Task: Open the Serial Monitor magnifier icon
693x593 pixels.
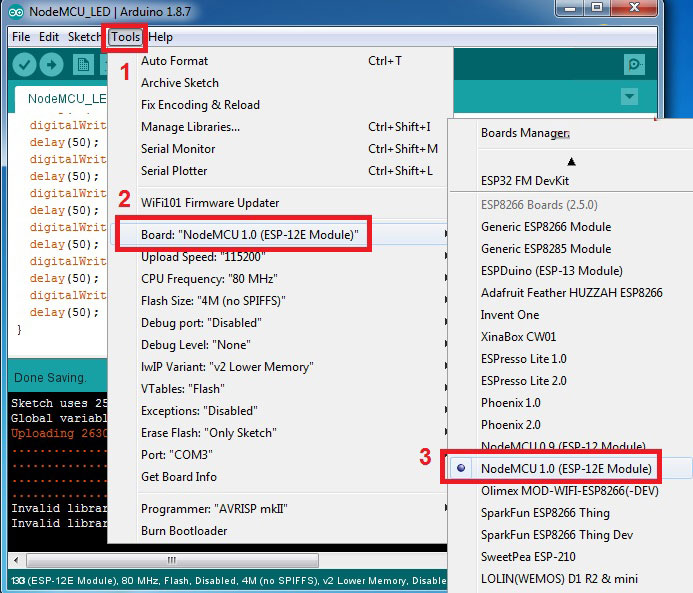Action: pyautogui.click(x=633, y=65)
